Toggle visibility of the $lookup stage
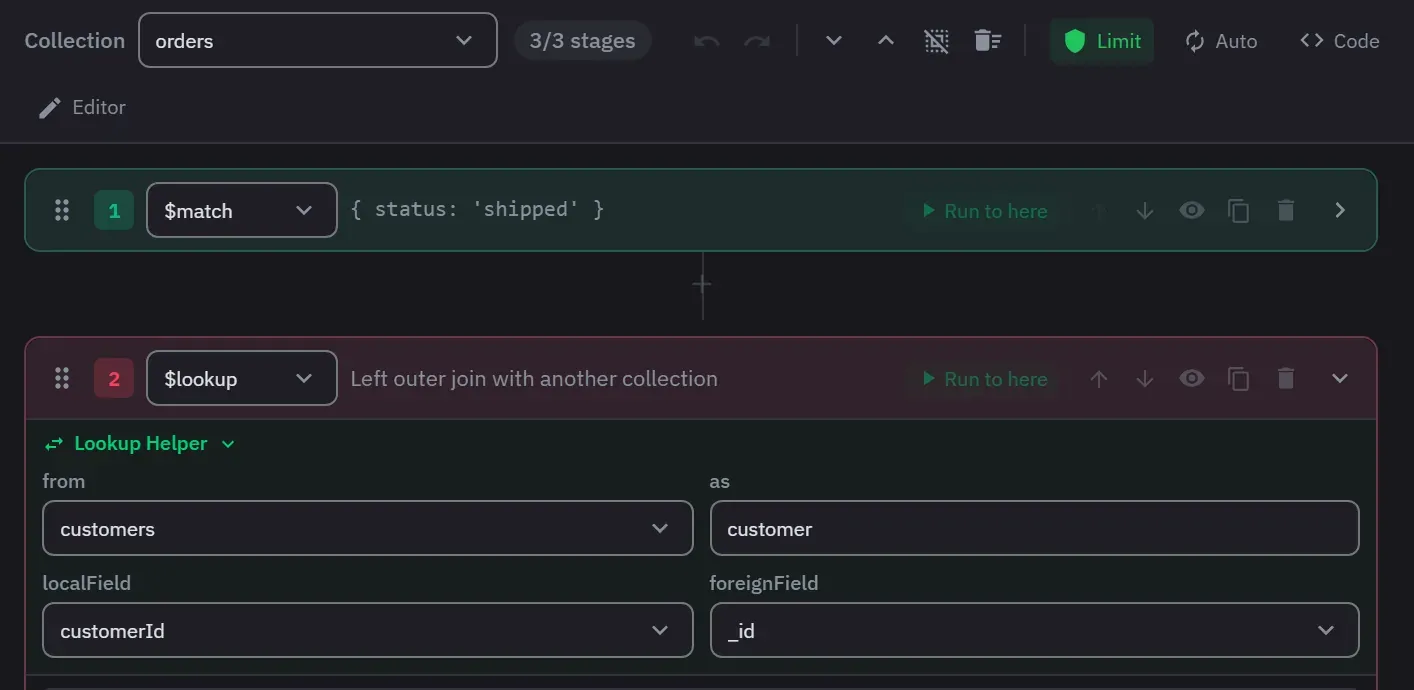Viewport: 1414px width, 690px height. [1191, 378]
